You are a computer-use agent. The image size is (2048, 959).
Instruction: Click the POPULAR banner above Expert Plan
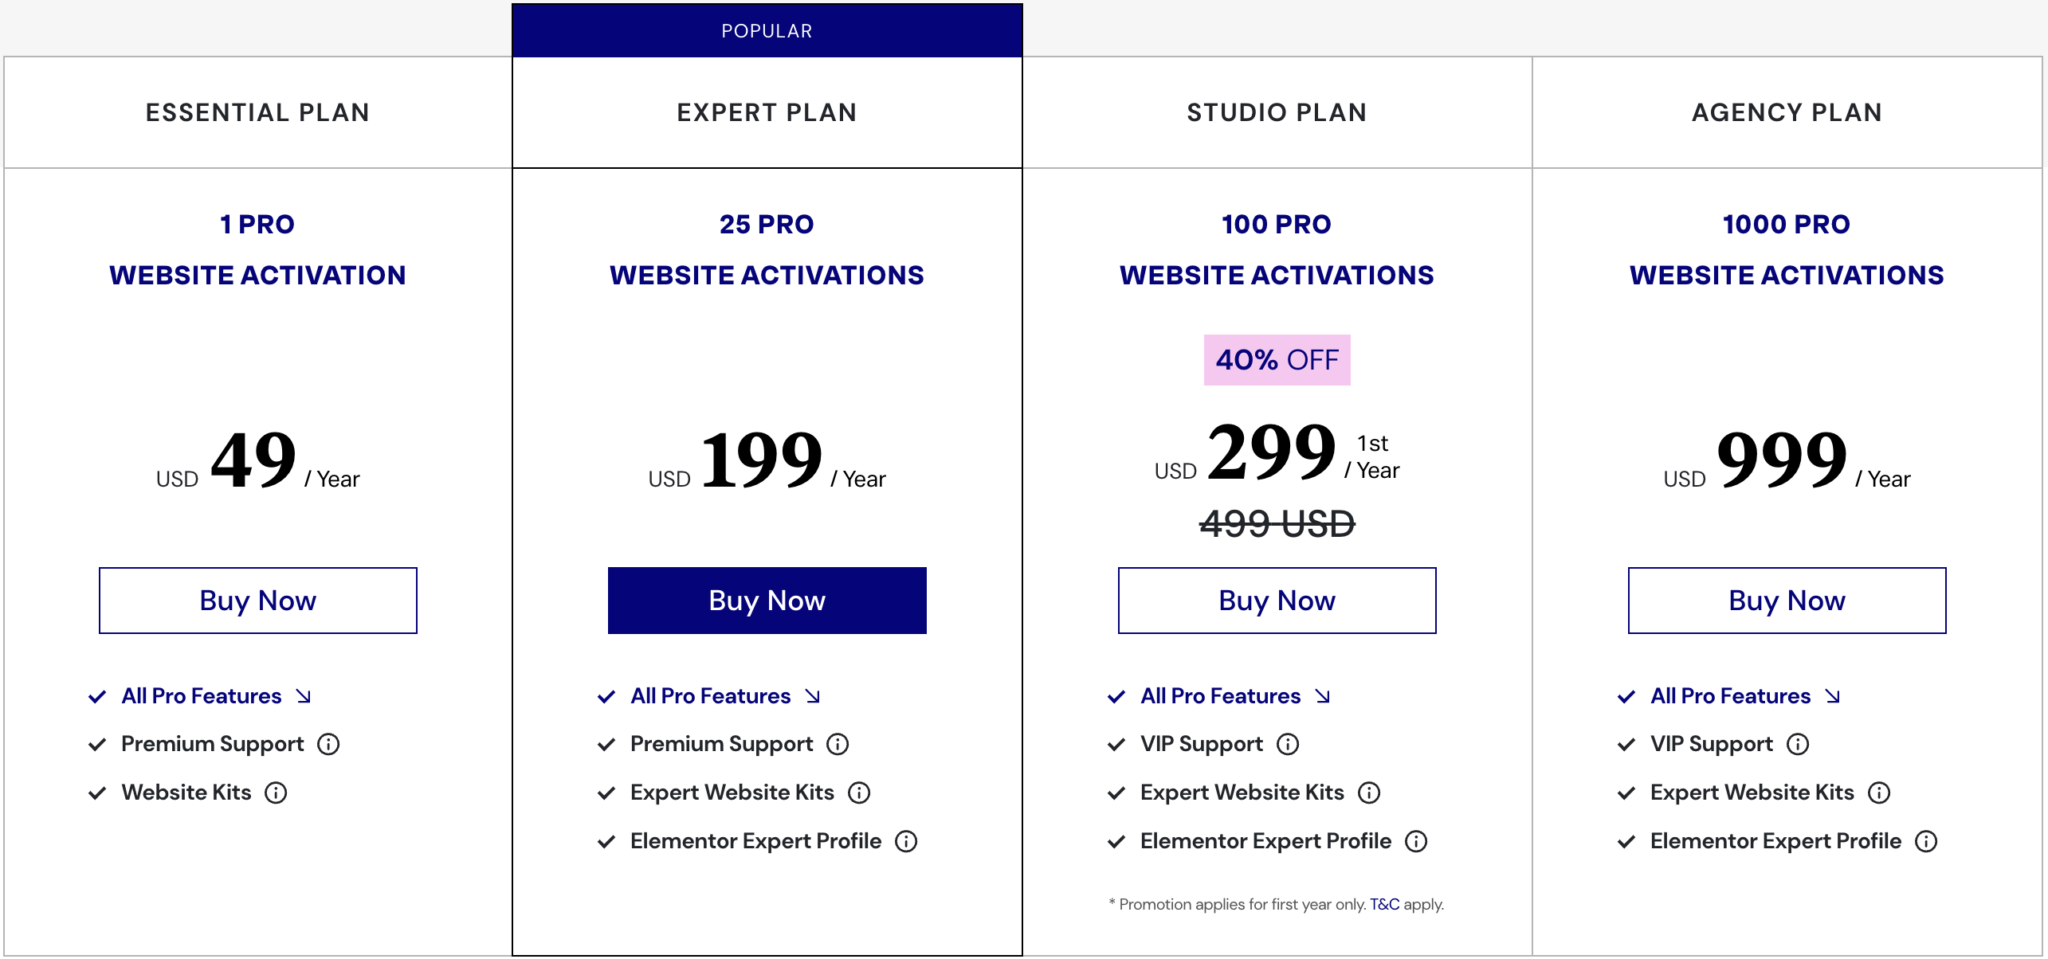[x=766, y=30]
